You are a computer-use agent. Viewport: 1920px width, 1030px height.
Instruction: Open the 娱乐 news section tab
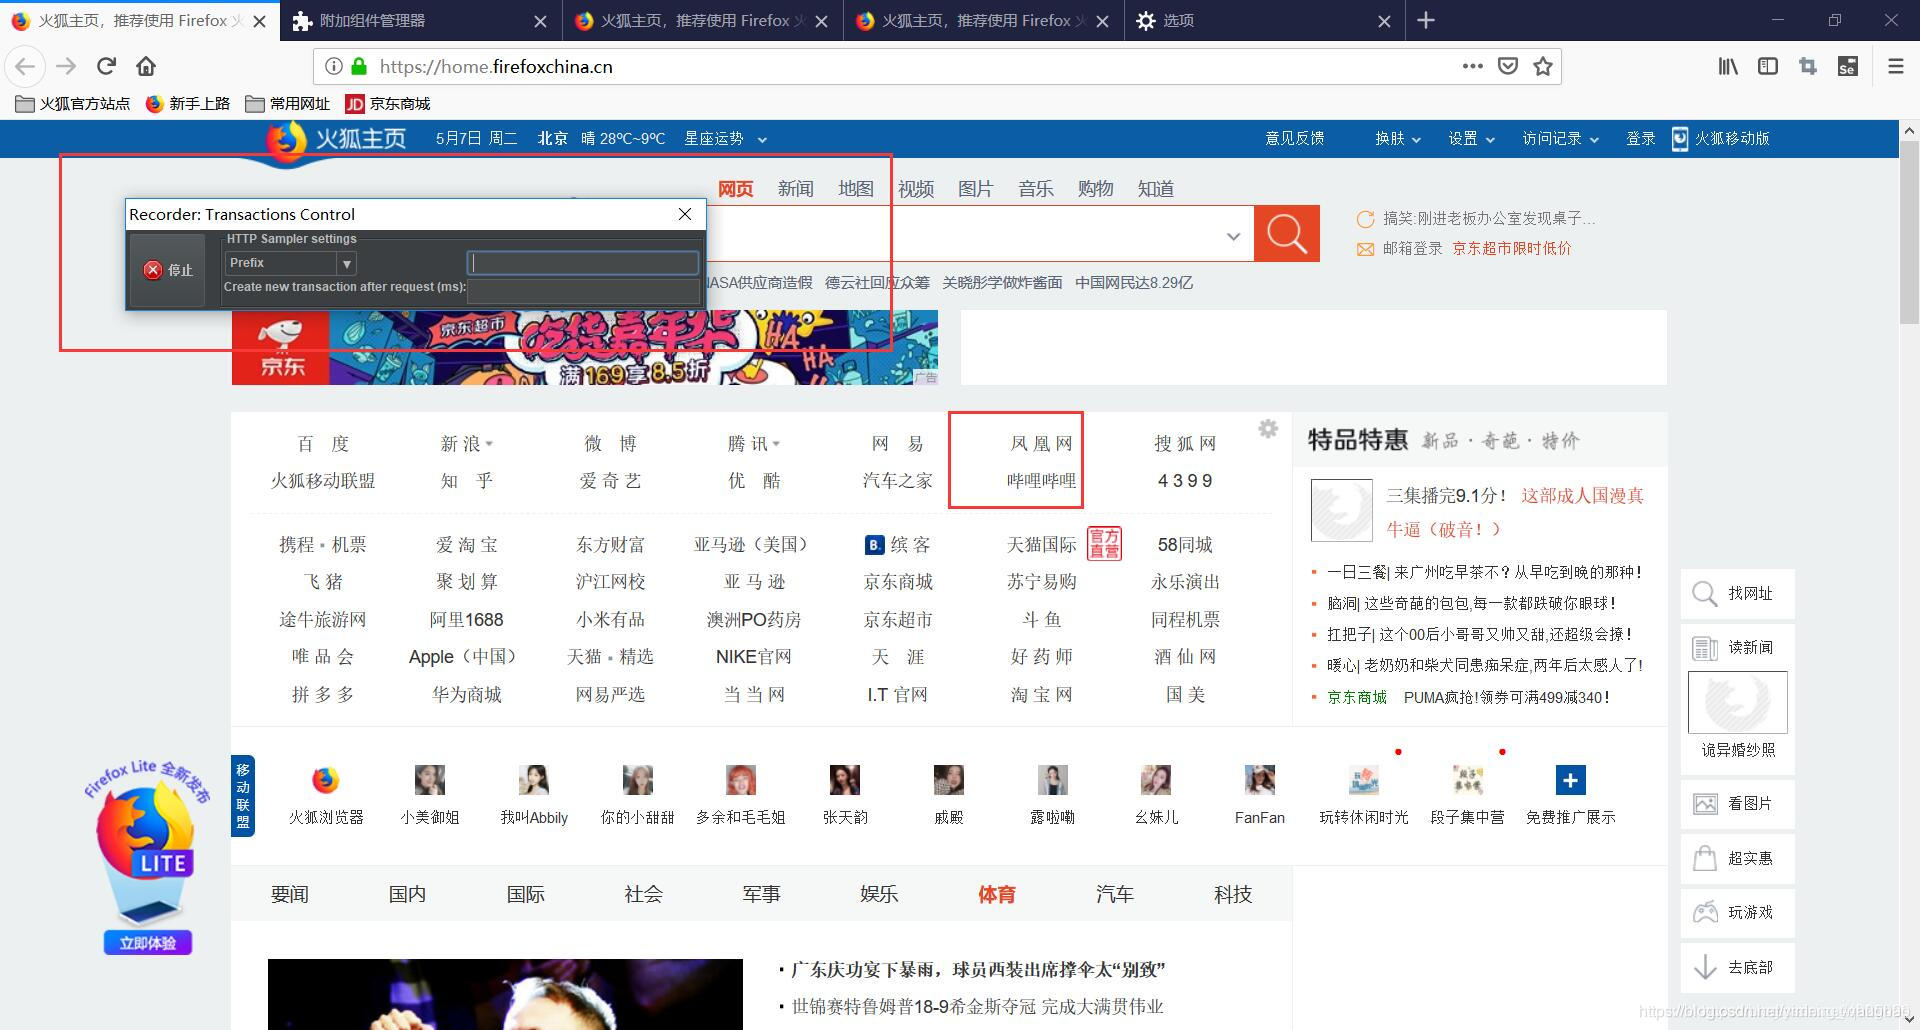click(x=879, y=894)
